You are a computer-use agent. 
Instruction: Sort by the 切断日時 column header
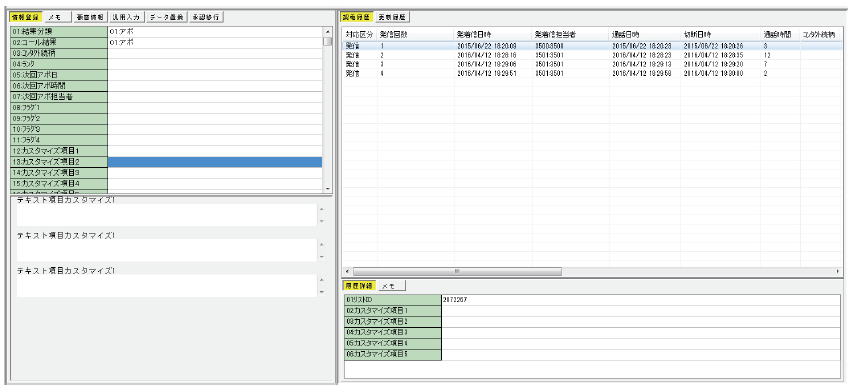tap(720, 34)
